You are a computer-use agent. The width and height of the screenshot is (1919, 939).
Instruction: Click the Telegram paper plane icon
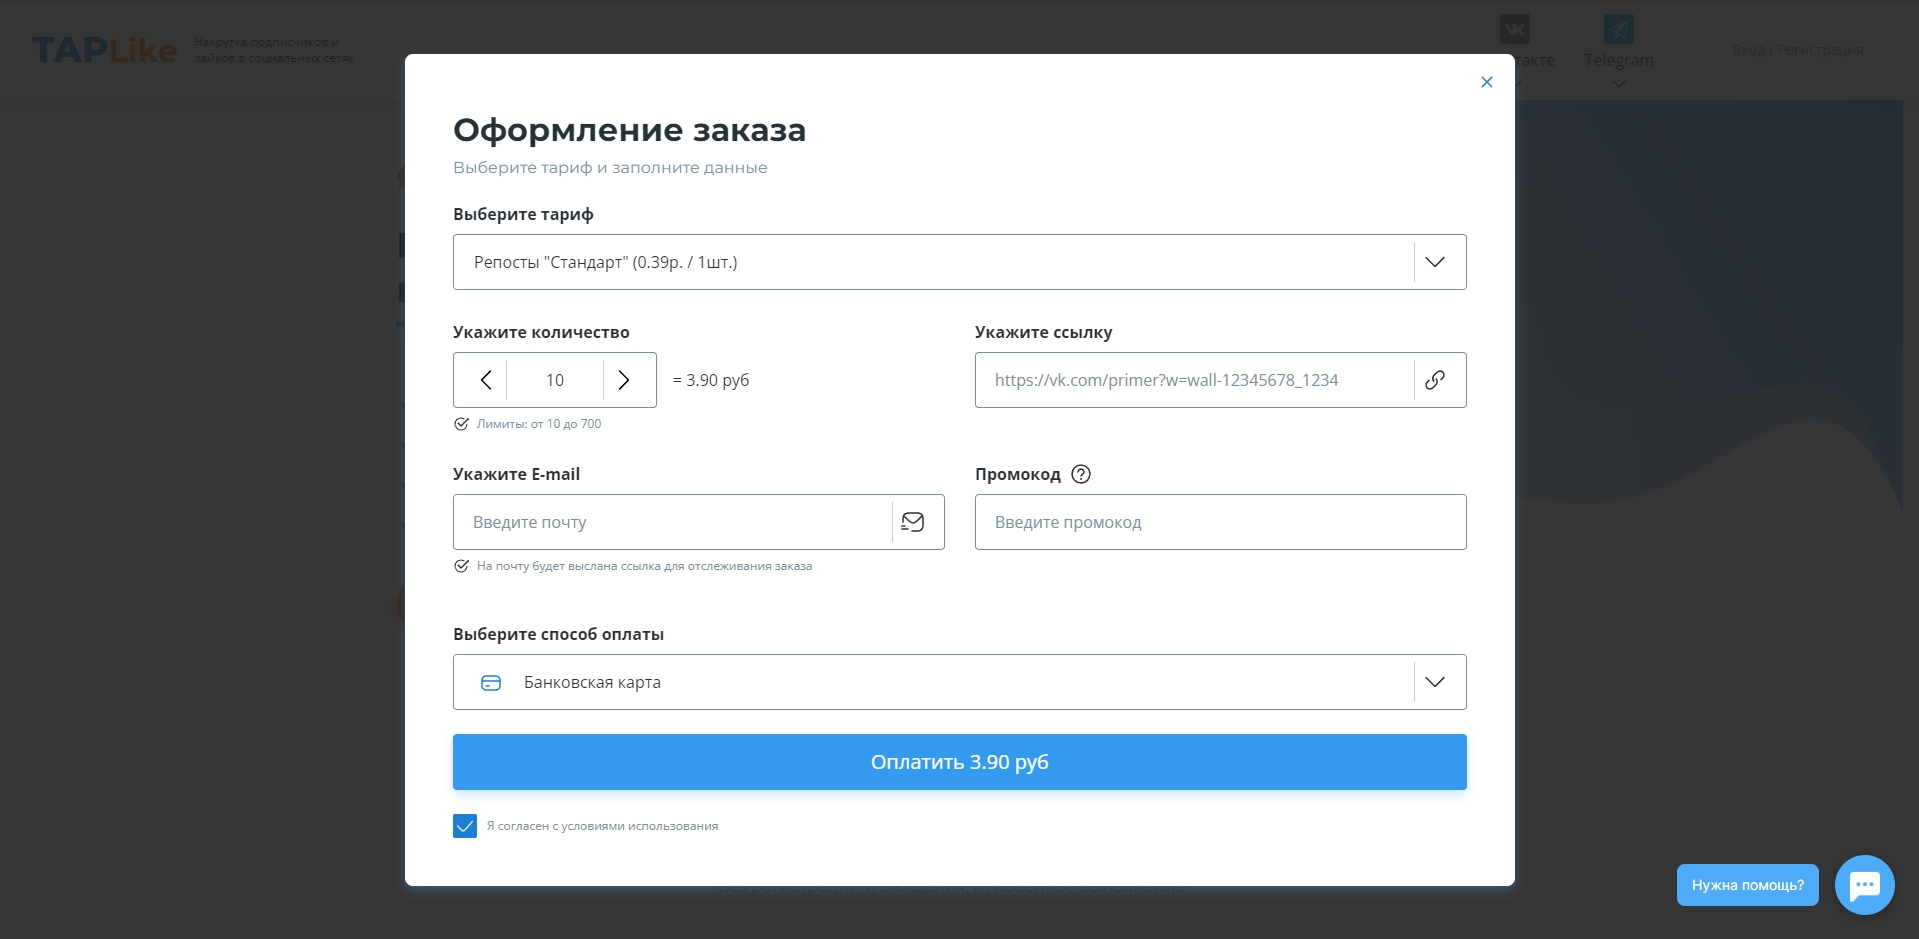1618,28
